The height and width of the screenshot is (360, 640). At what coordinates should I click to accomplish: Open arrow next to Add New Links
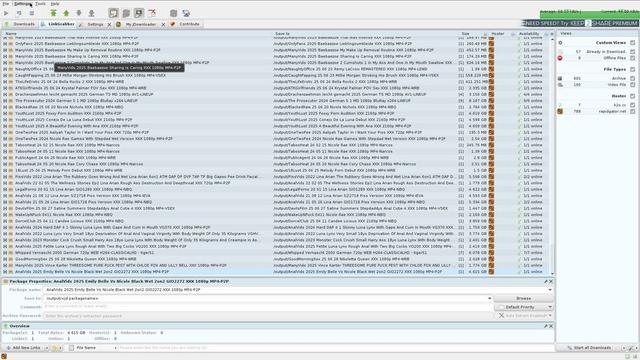[46, 348]
